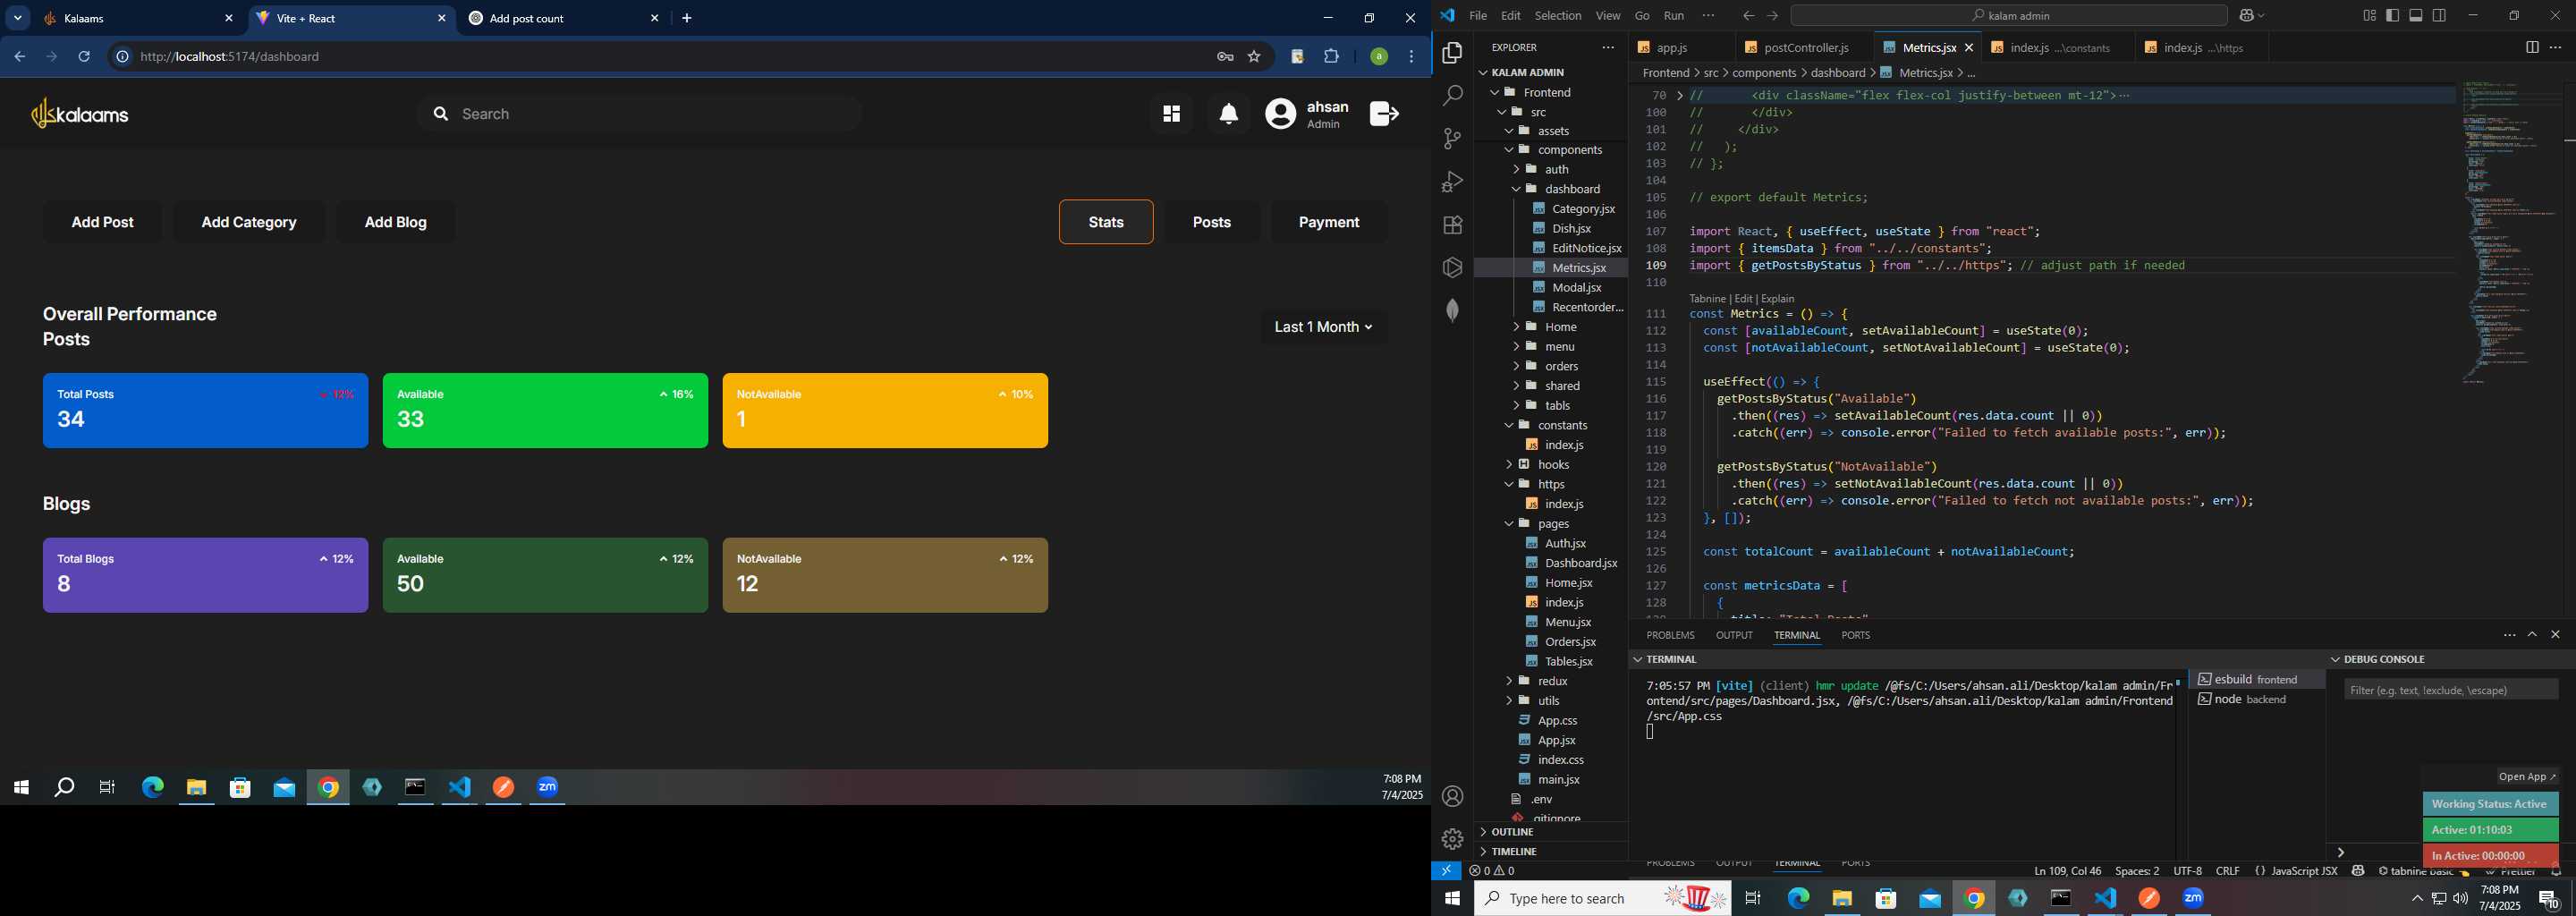Viewport: 2576px width, 916px height.
Task: Click the Debug Console filter box
Action: coord(2451,690)
